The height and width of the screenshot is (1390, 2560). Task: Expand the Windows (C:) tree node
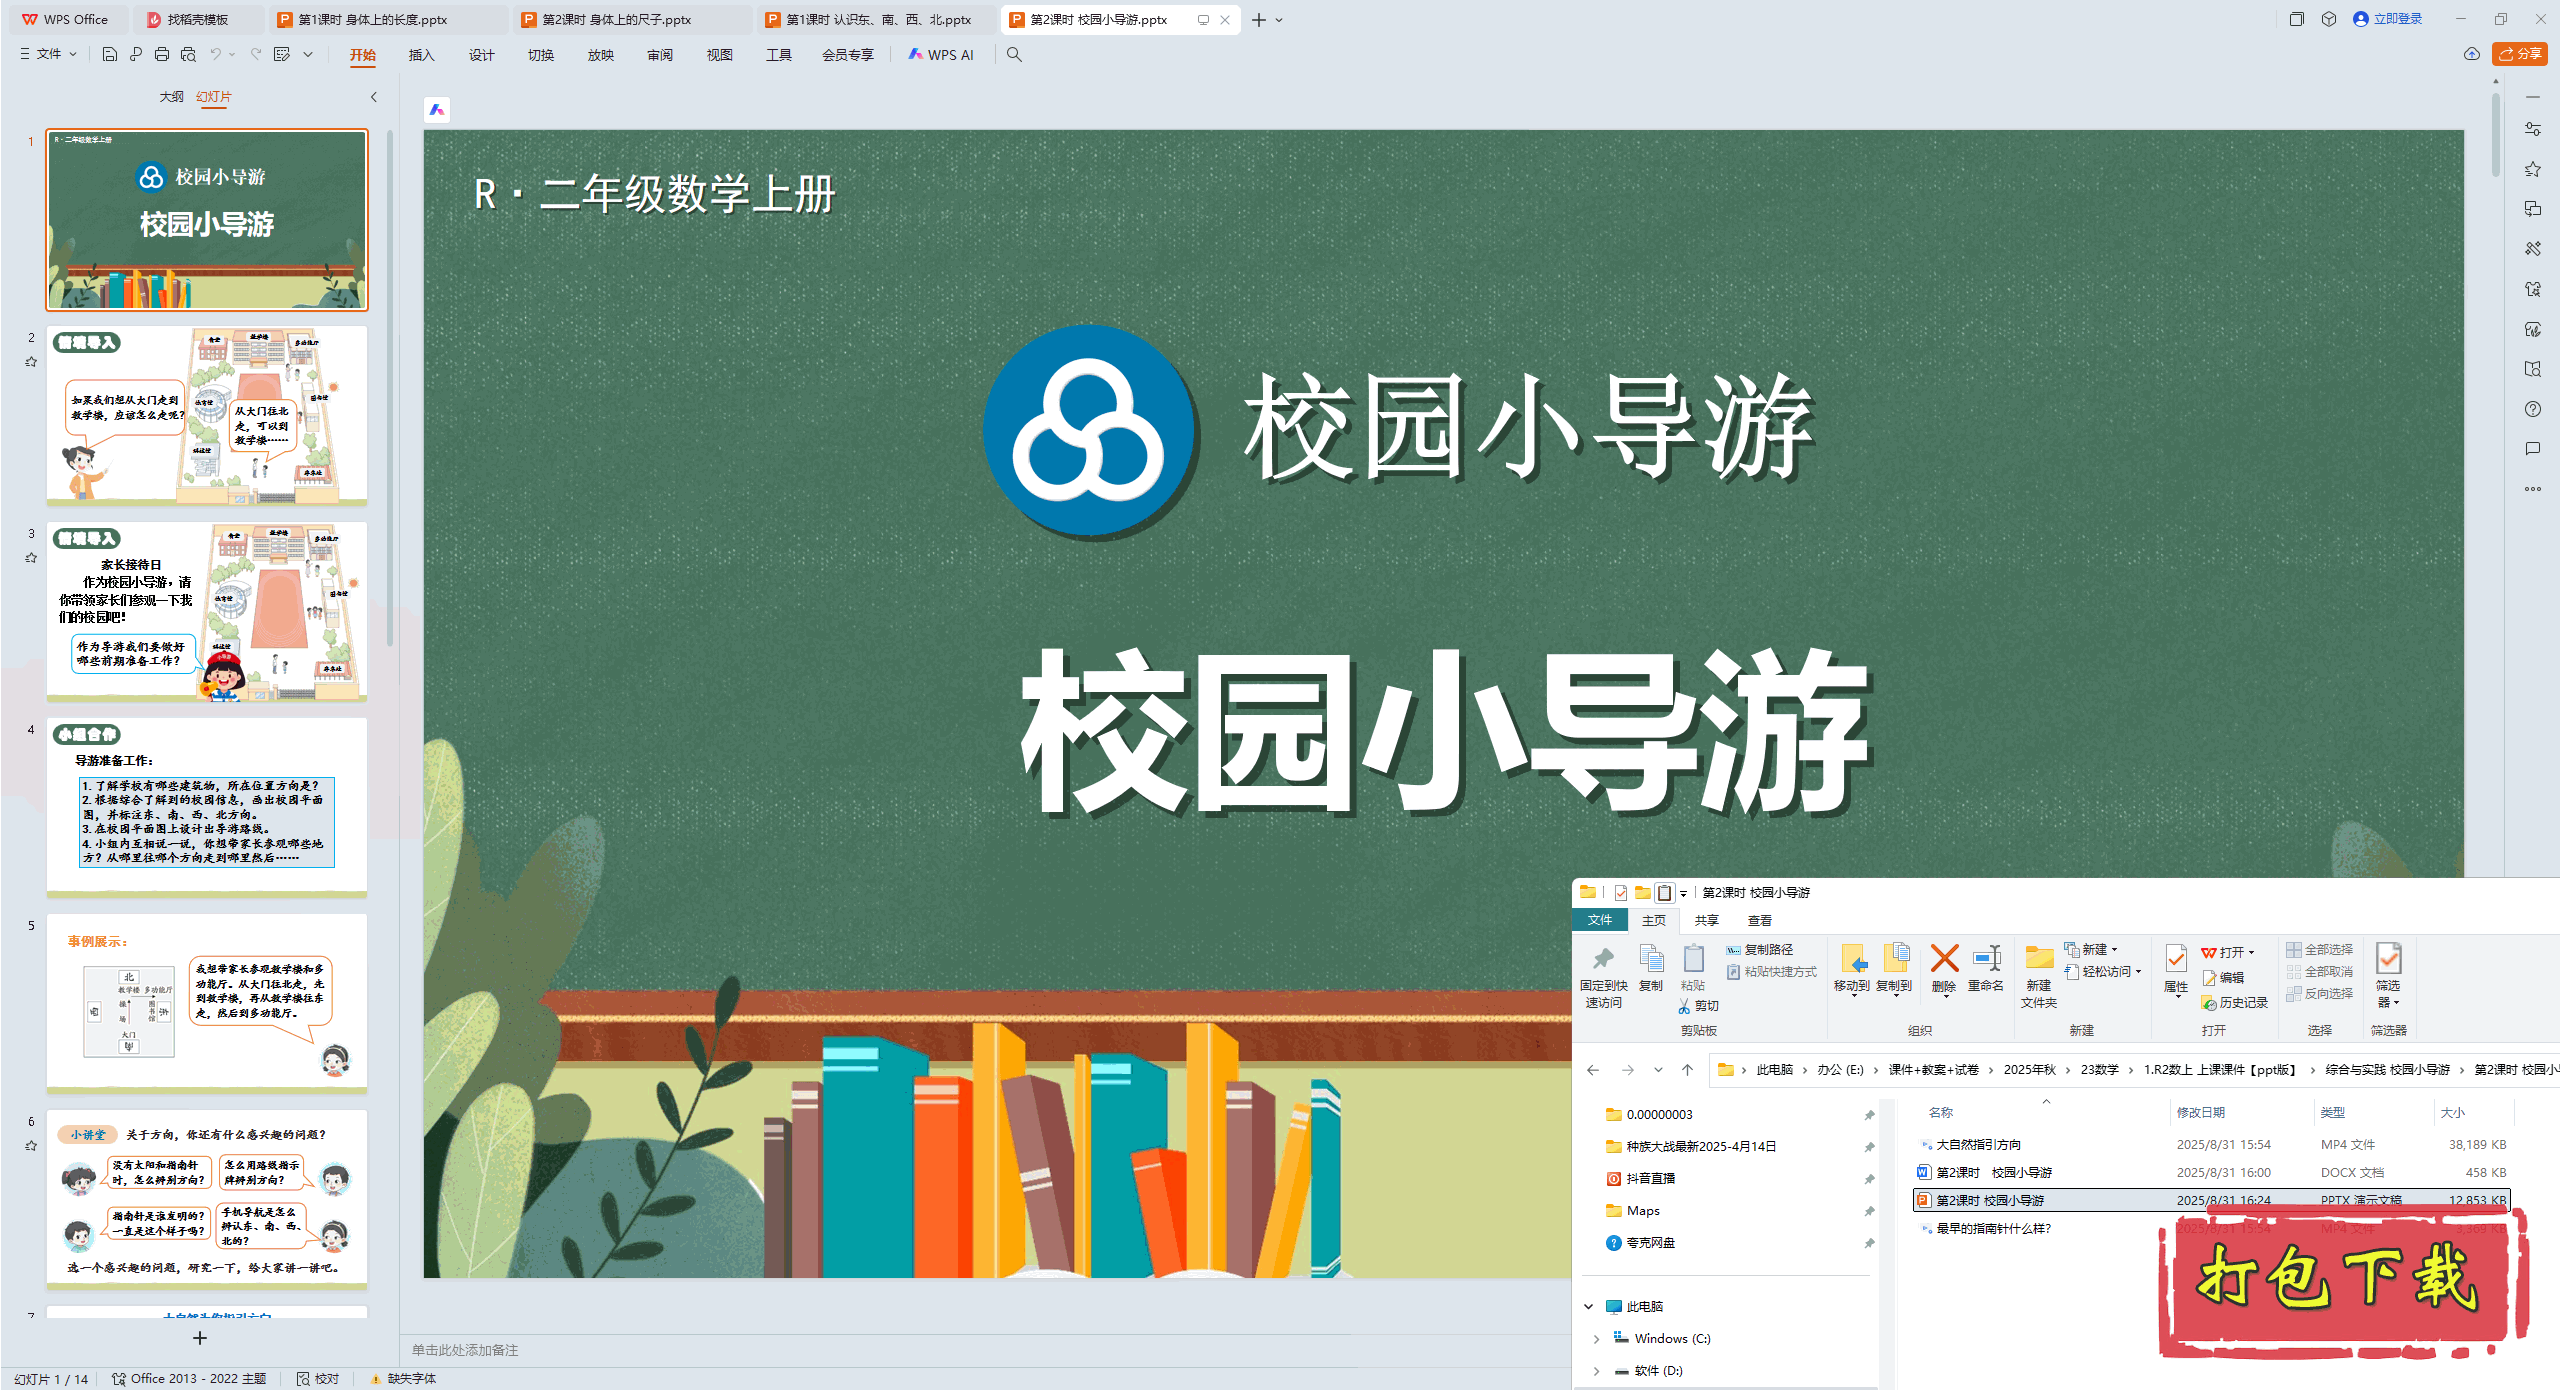[x=1596, y=1338]
